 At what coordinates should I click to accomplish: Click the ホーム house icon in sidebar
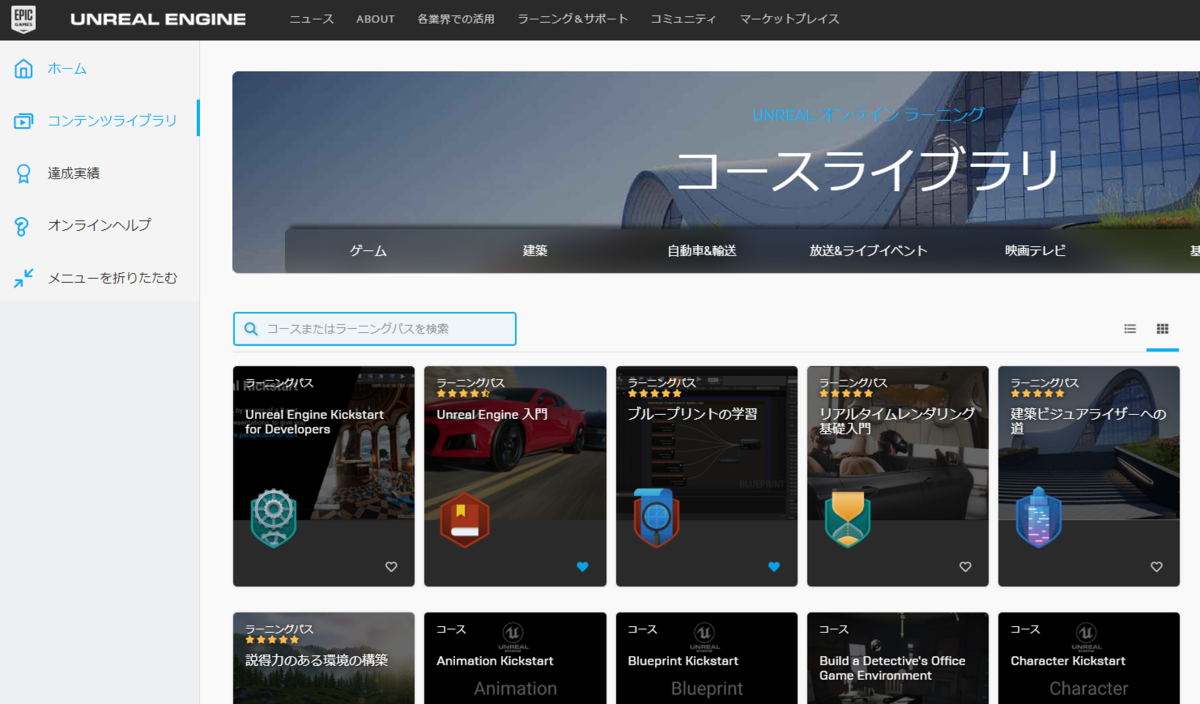23,69
